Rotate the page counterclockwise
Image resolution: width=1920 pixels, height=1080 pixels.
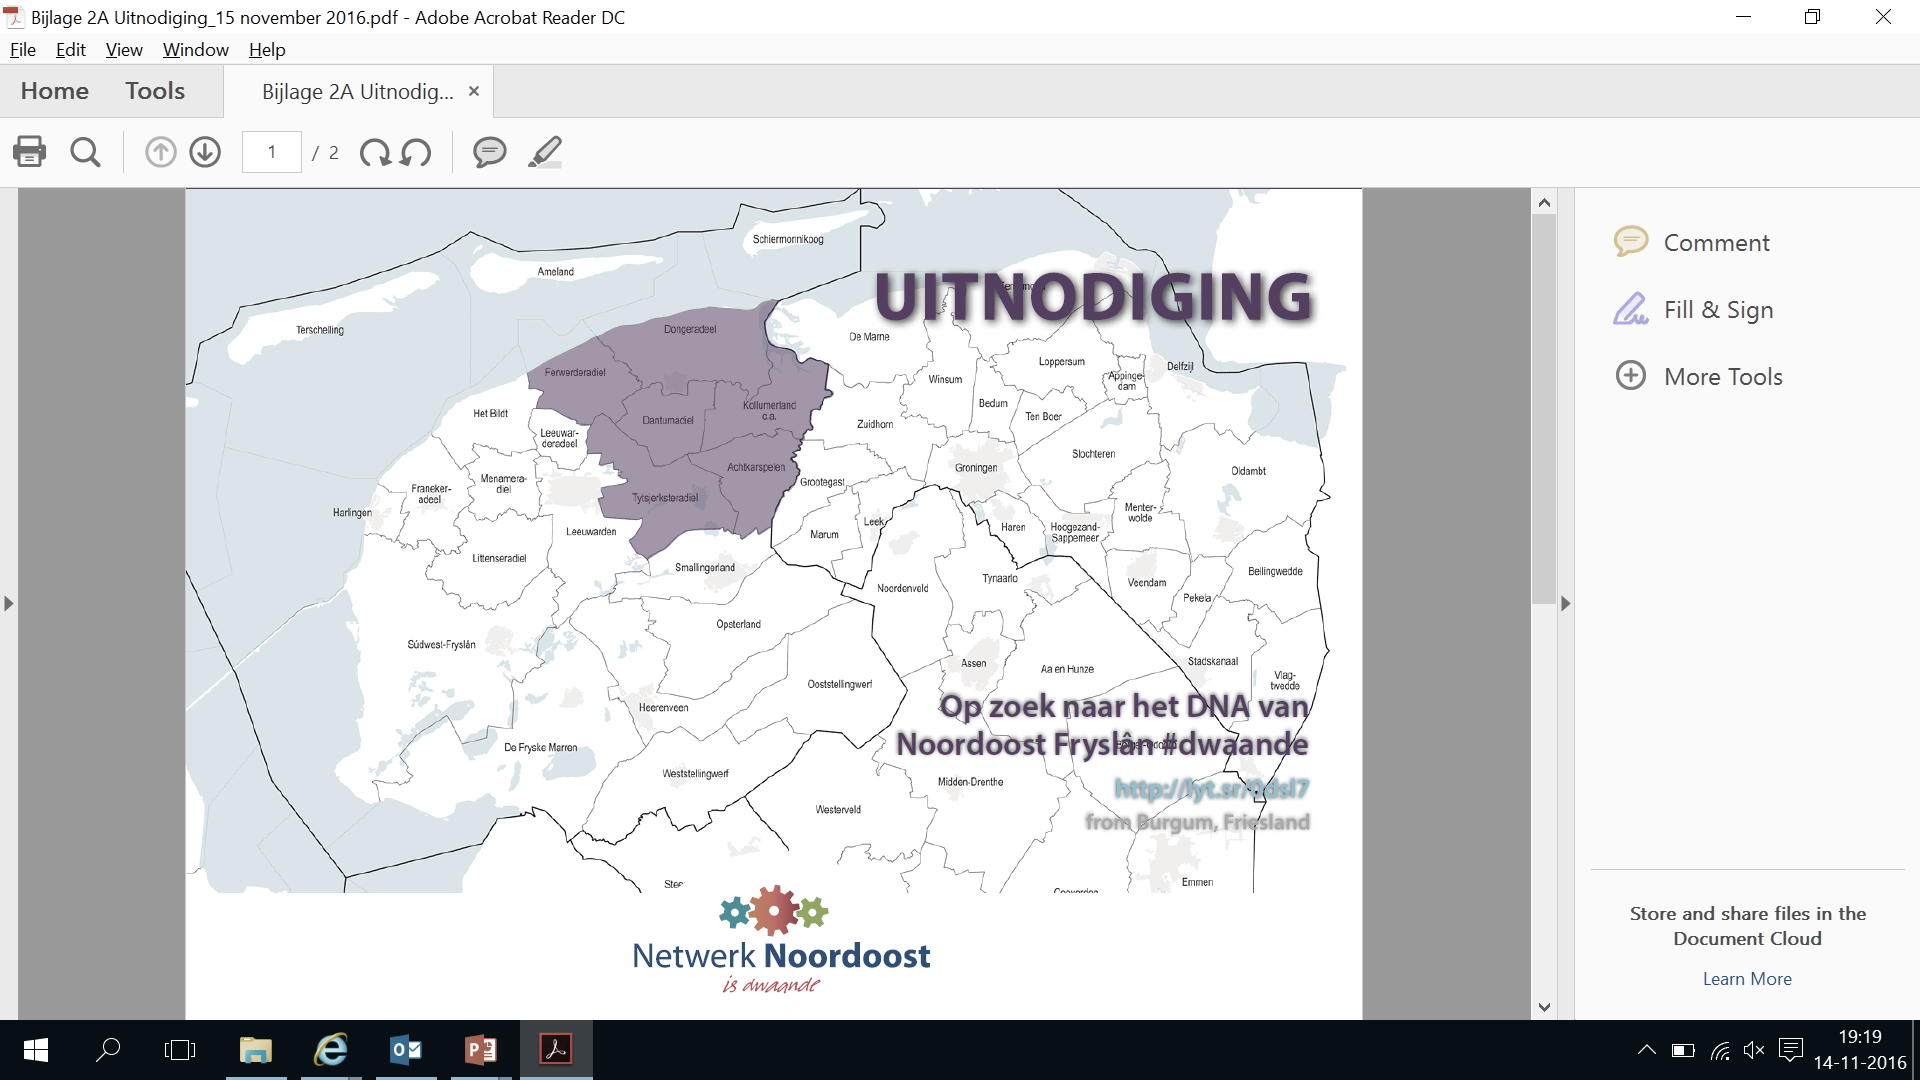[416, 152]
